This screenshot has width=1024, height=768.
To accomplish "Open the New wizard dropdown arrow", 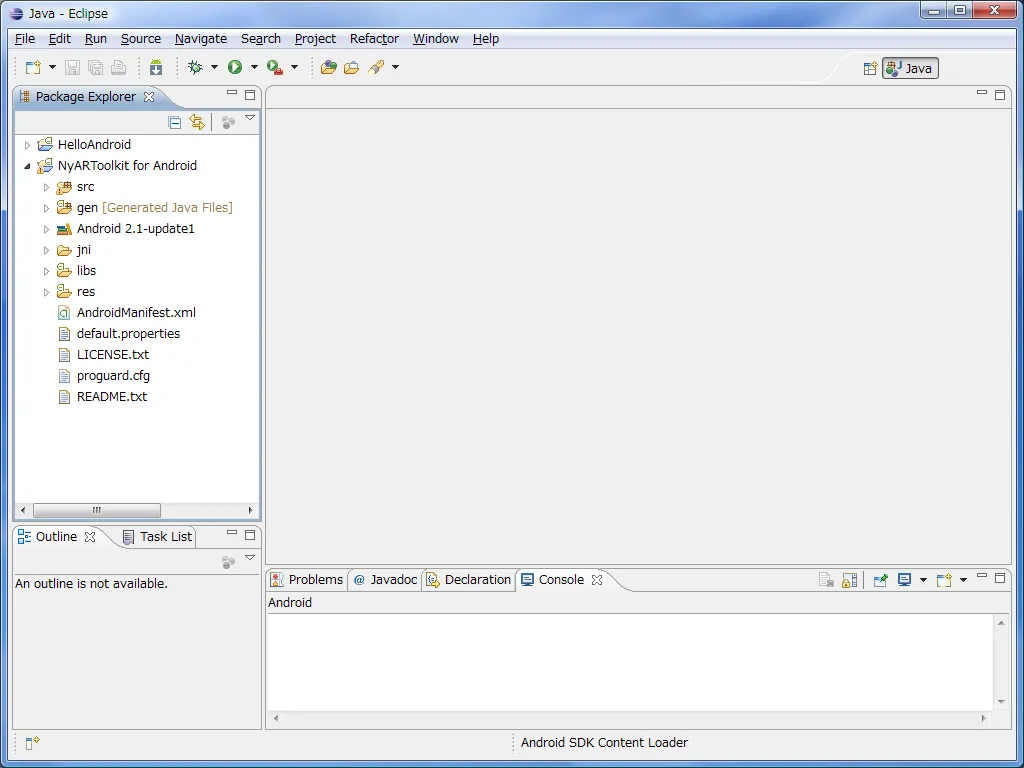I will point(52,67).
